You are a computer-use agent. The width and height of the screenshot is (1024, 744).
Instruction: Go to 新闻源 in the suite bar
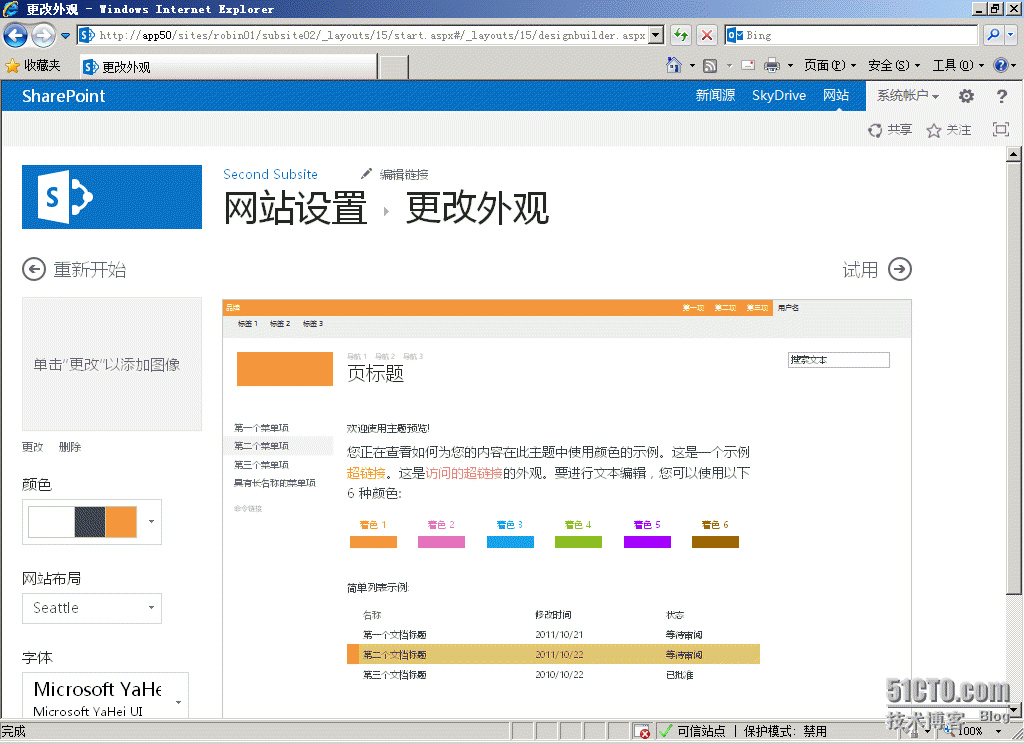point(715,95)
